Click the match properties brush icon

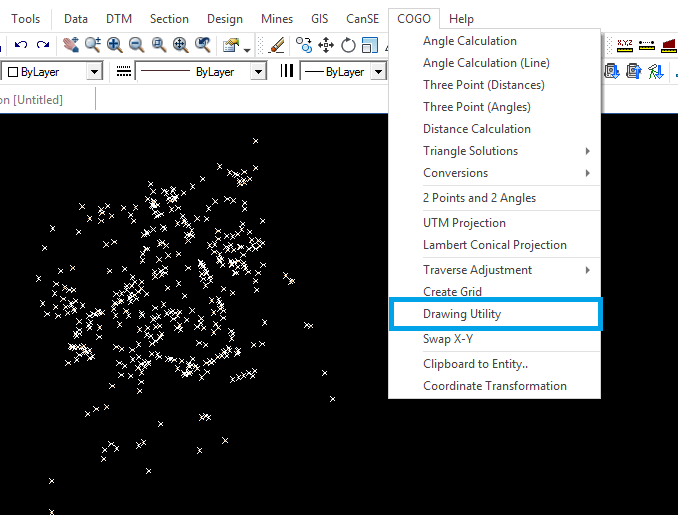[277, 45]
